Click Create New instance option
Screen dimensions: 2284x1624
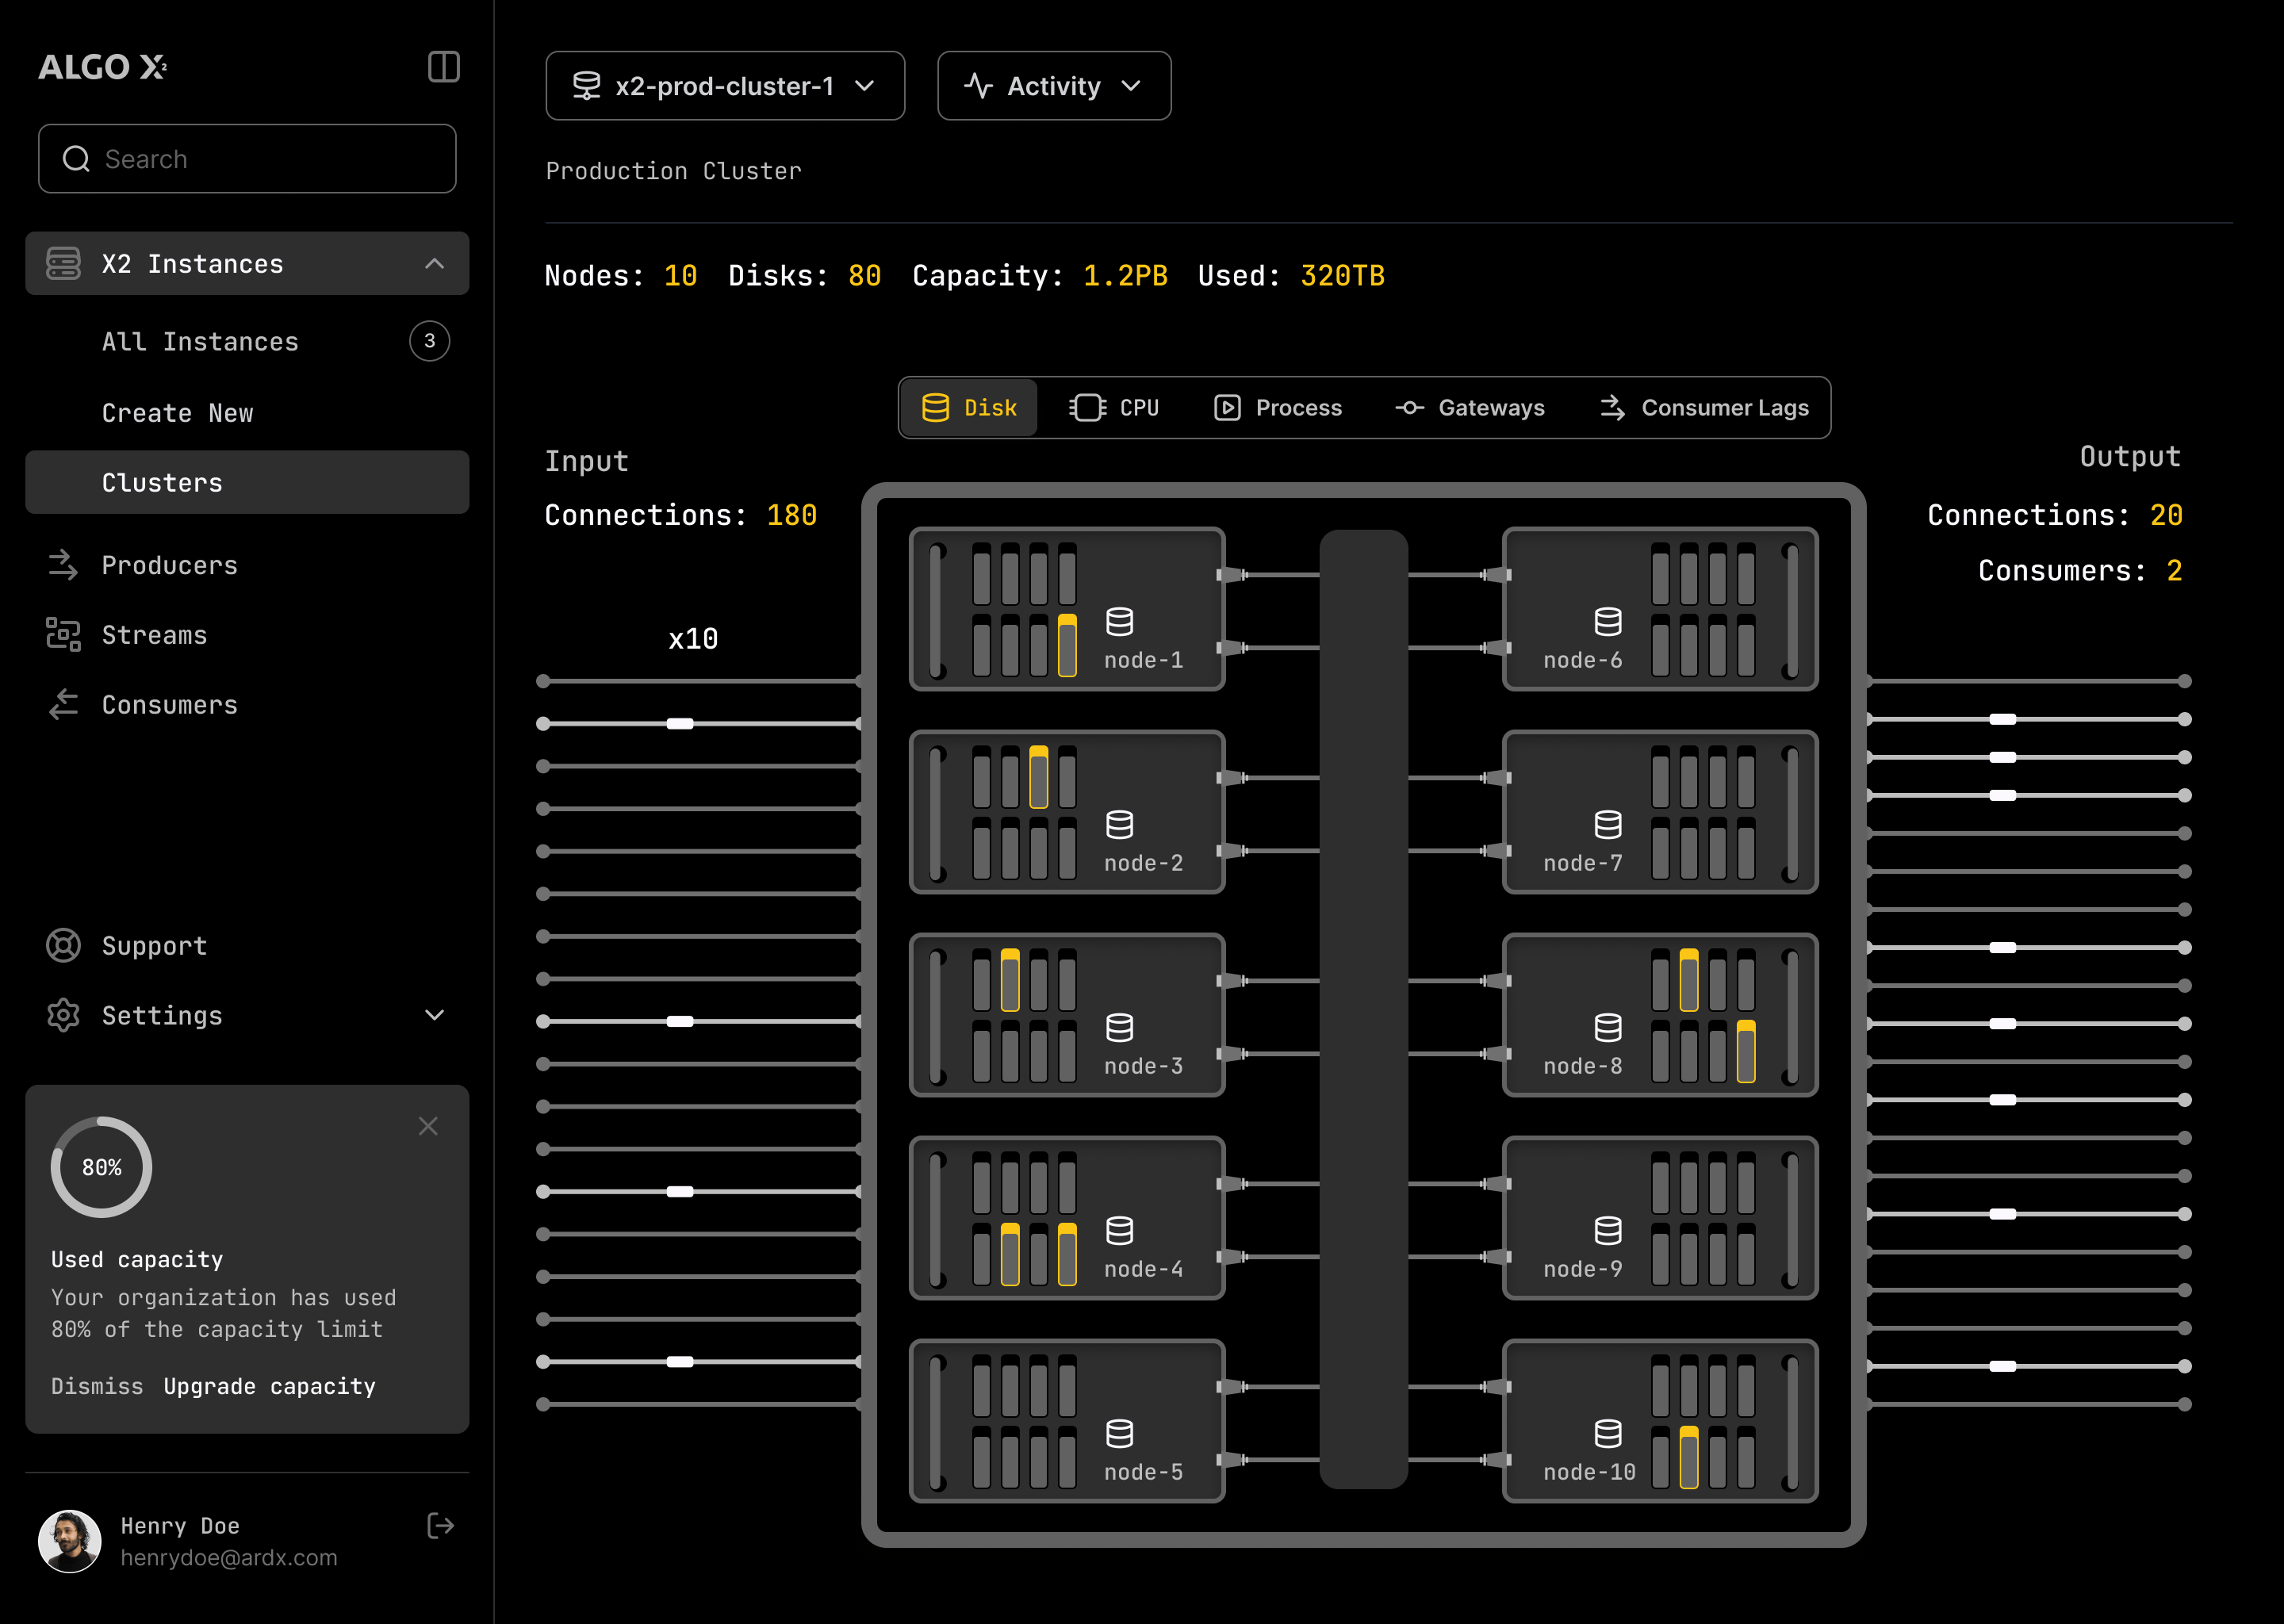click(x=178, y=412)
